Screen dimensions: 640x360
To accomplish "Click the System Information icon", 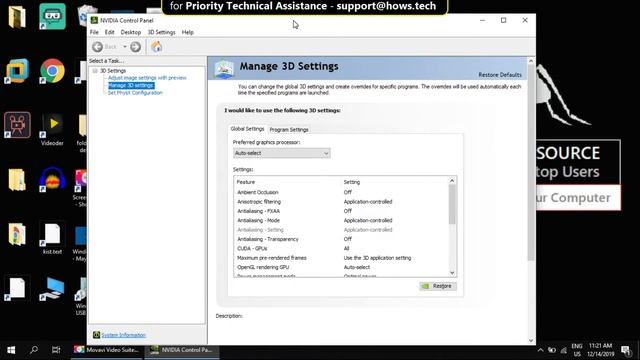I will [96, 335].
